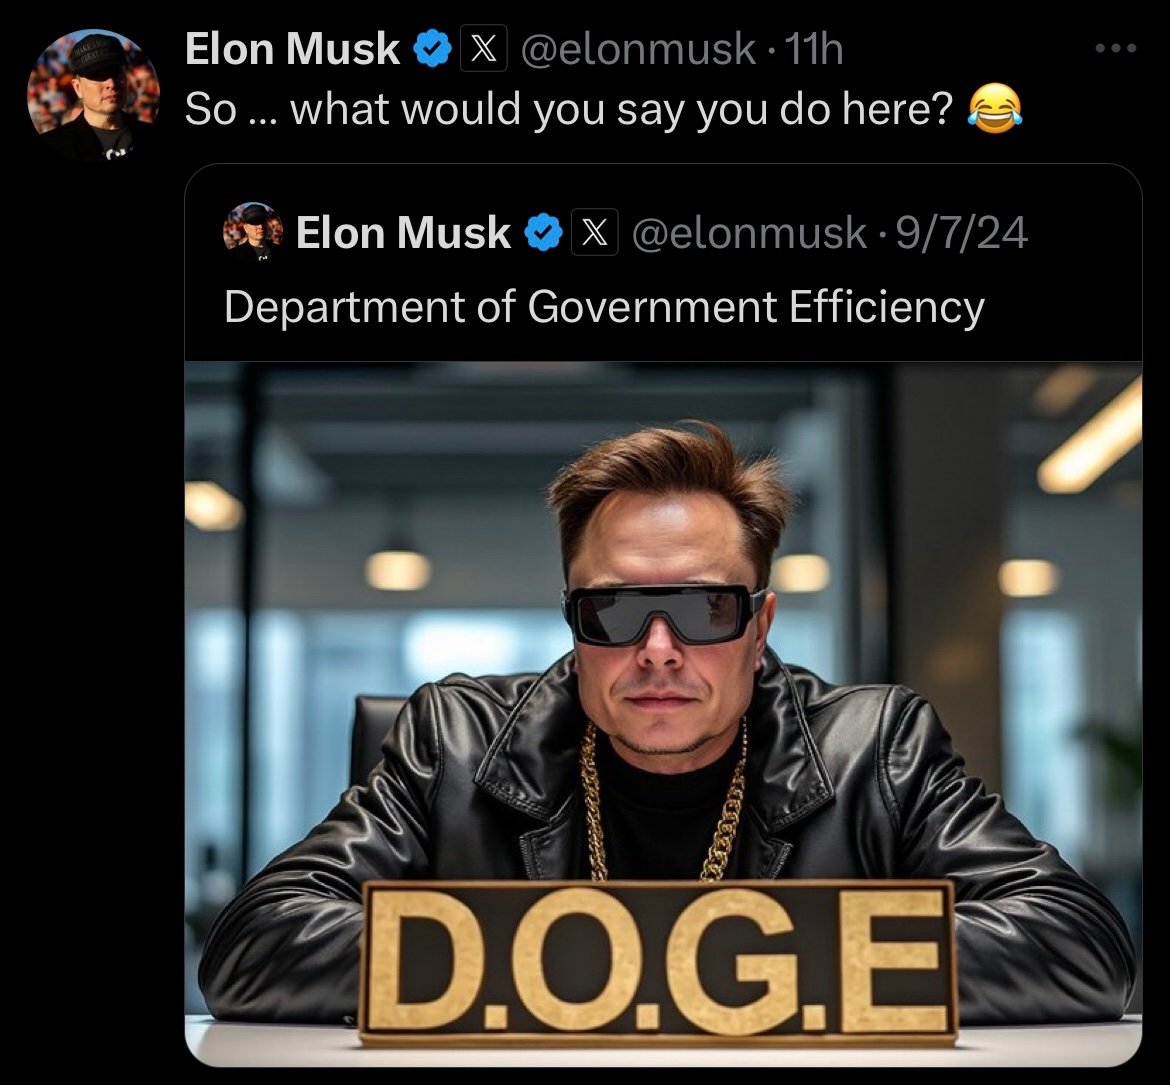Open the @elonmusk handle next to 11h
Screen dimensions: 1170x1085
coord(639,49)
